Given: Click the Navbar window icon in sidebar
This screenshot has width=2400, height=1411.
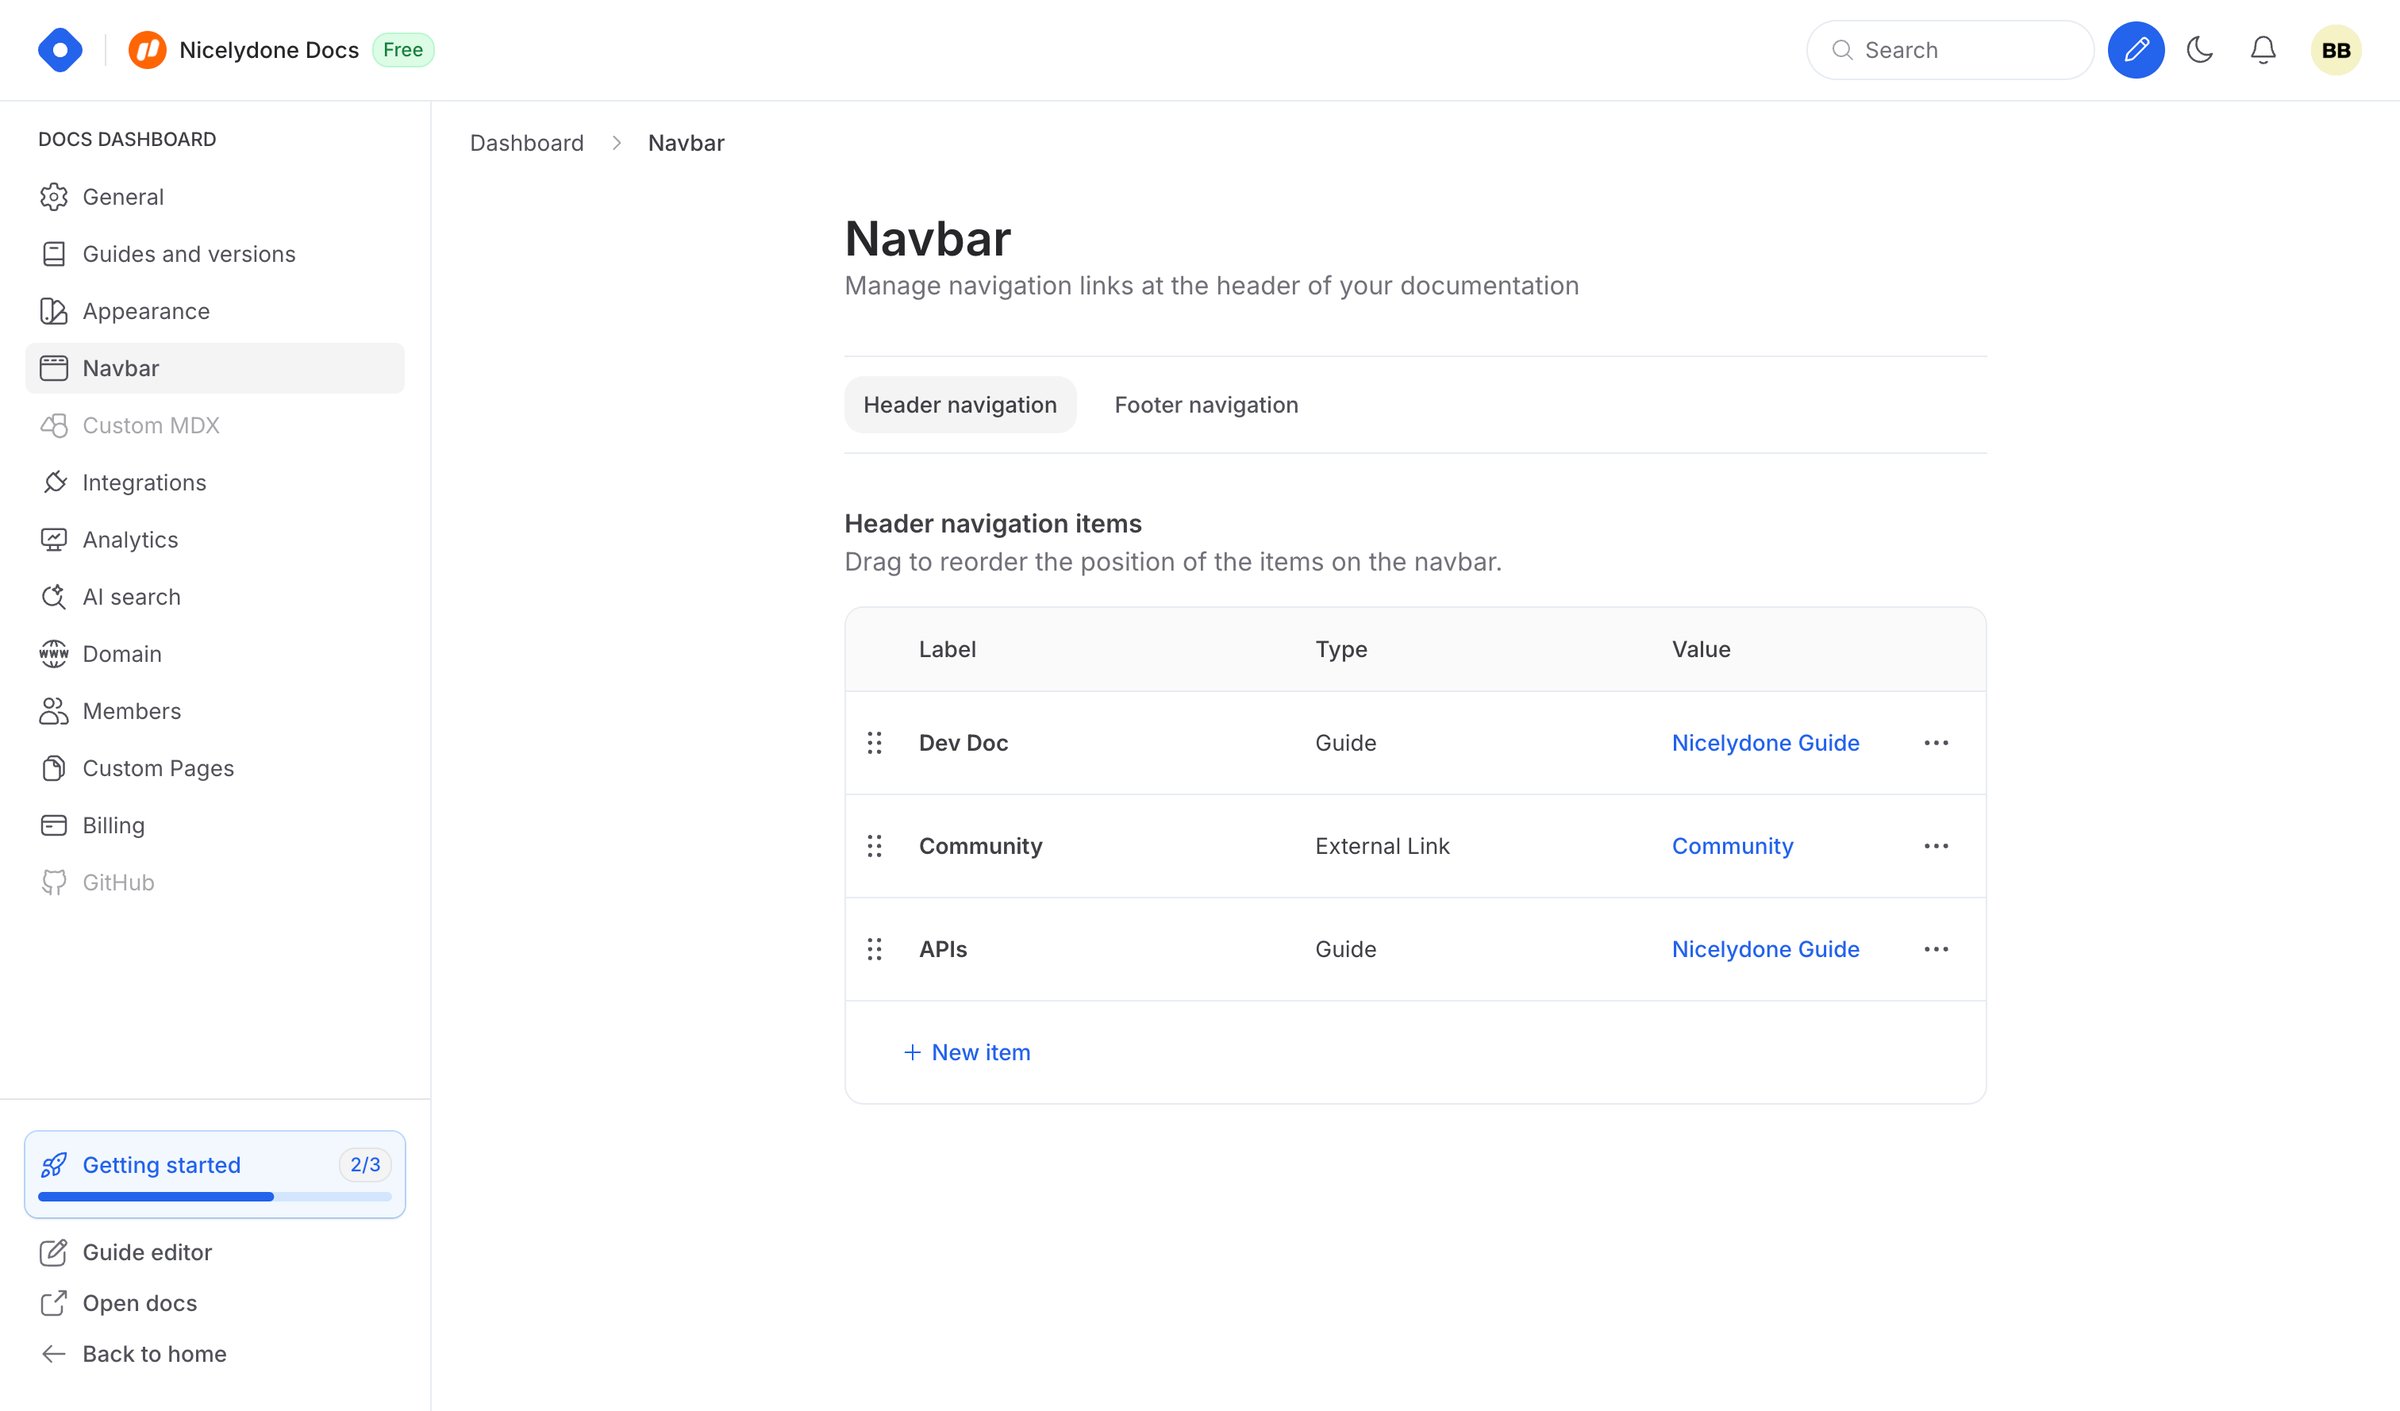Looking at the screenshot, I should (54, 368).
